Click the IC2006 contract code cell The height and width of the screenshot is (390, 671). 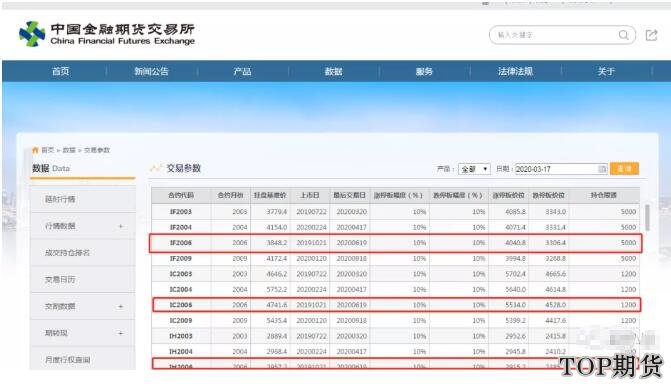pyautogui.click(x=181, y=305)
